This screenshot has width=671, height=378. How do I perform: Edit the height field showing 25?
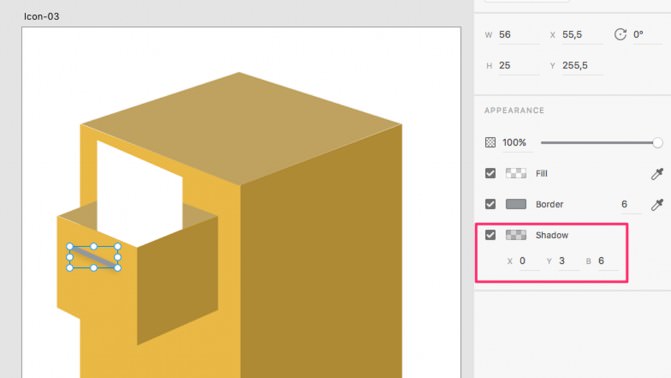pyautogui.click(x=518, y=65)
